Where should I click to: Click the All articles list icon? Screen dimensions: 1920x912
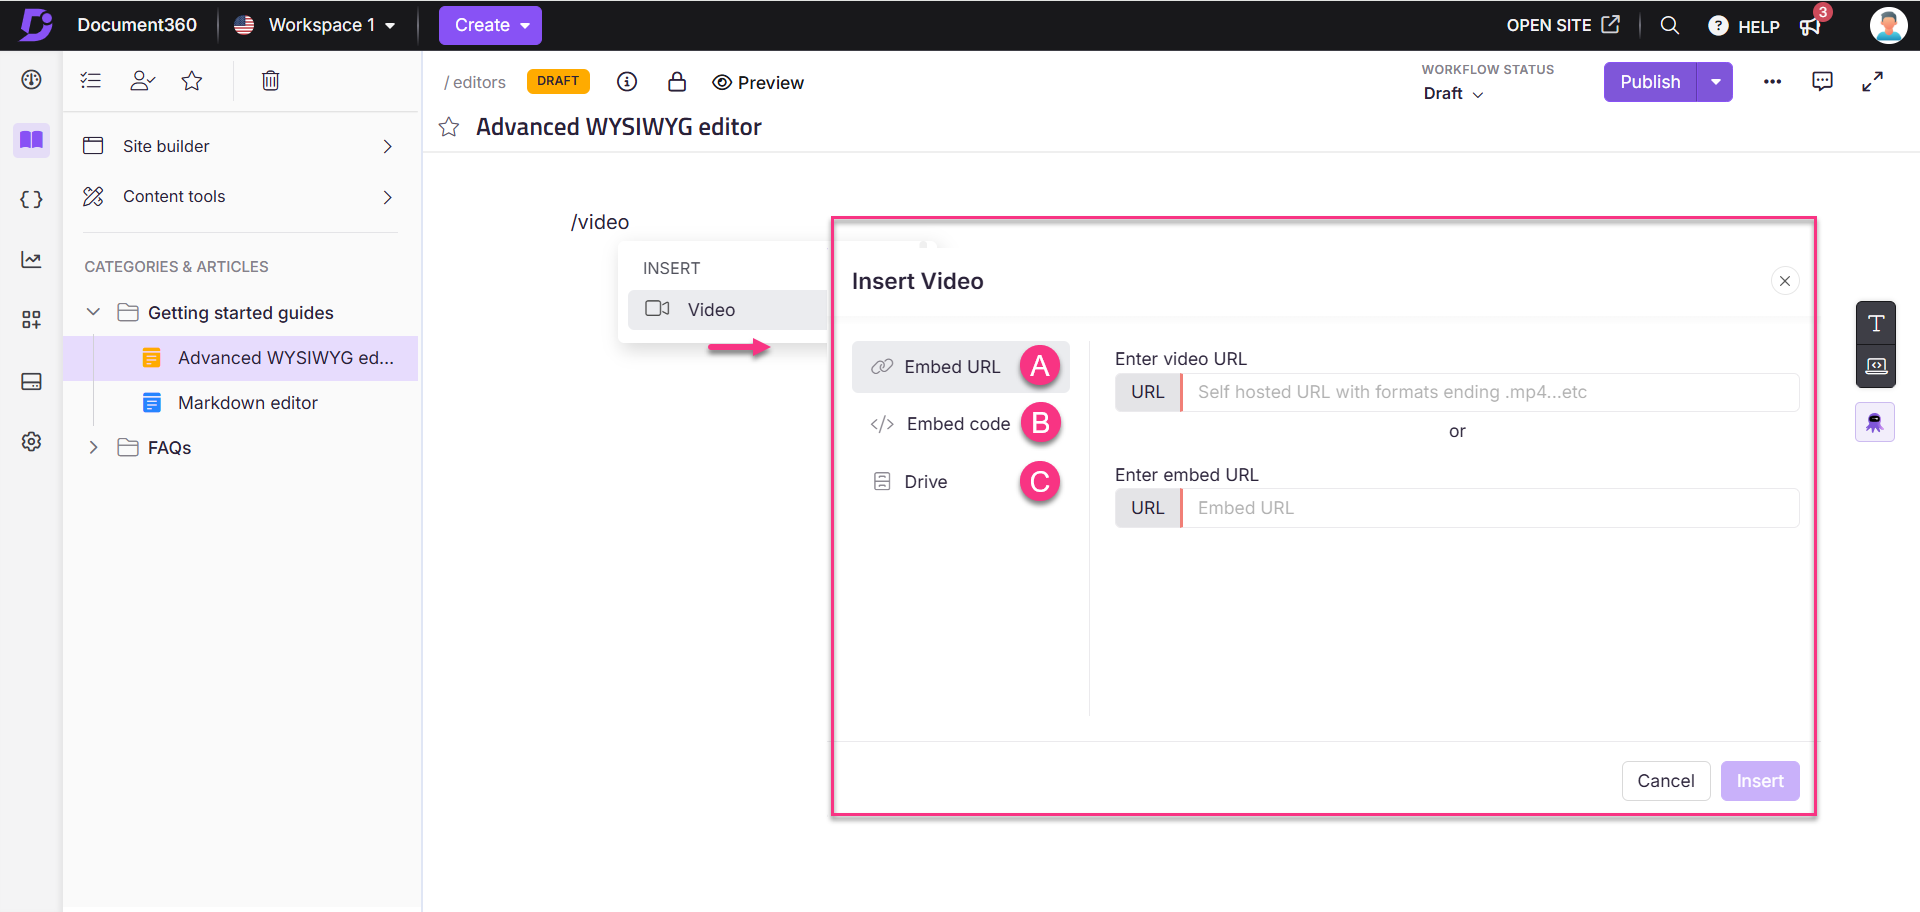click(x=91, y=81)
